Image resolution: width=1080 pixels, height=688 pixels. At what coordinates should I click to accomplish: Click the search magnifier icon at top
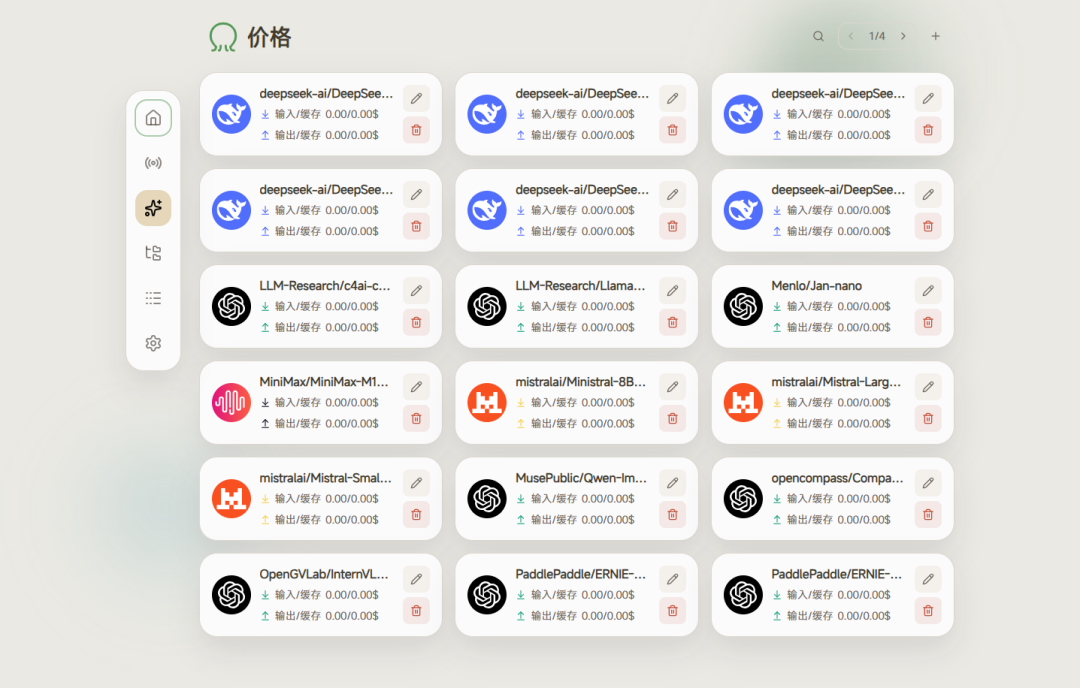pos(819,36)
